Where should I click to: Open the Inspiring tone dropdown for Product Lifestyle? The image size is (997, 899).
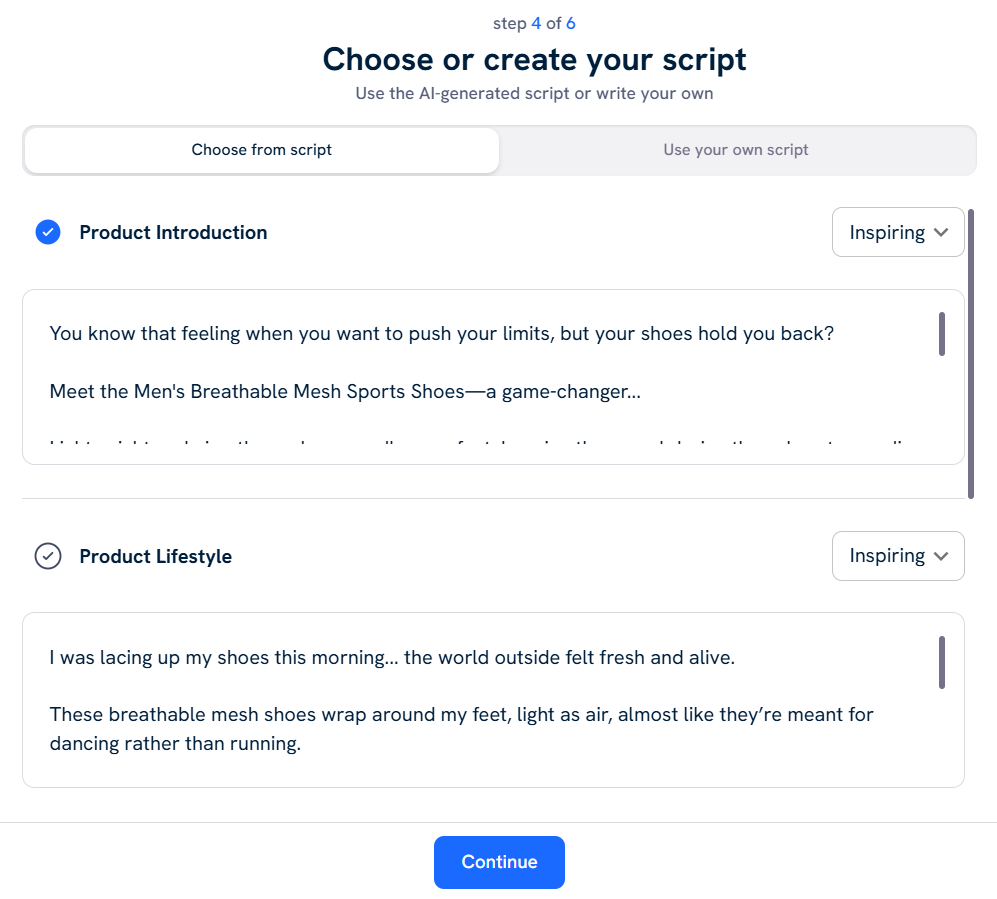[x=897, y=556]
